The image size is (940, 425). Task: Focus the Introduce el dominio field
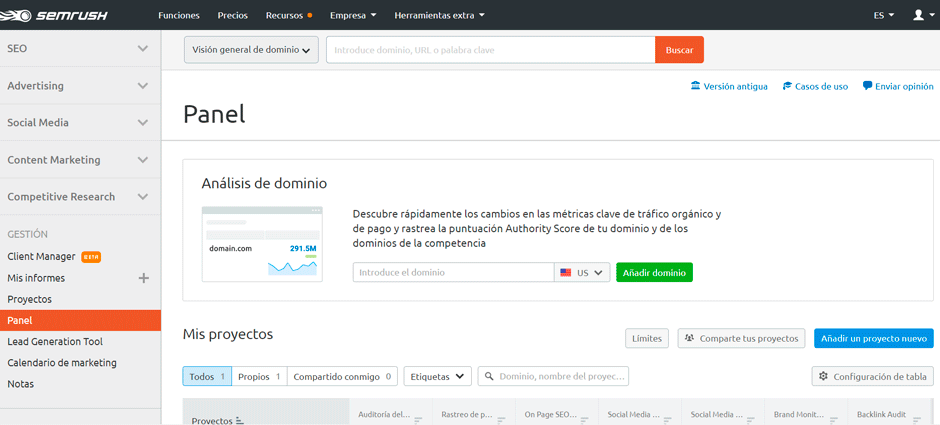pos(453,272)
